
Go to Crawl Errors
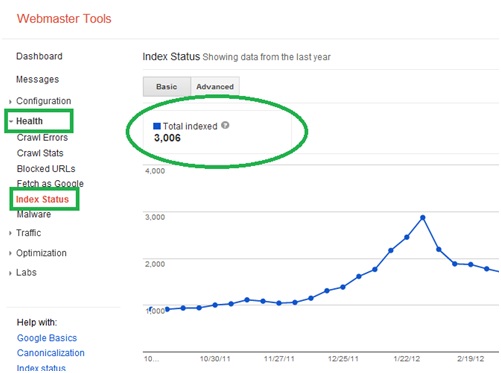click(42, 138)
